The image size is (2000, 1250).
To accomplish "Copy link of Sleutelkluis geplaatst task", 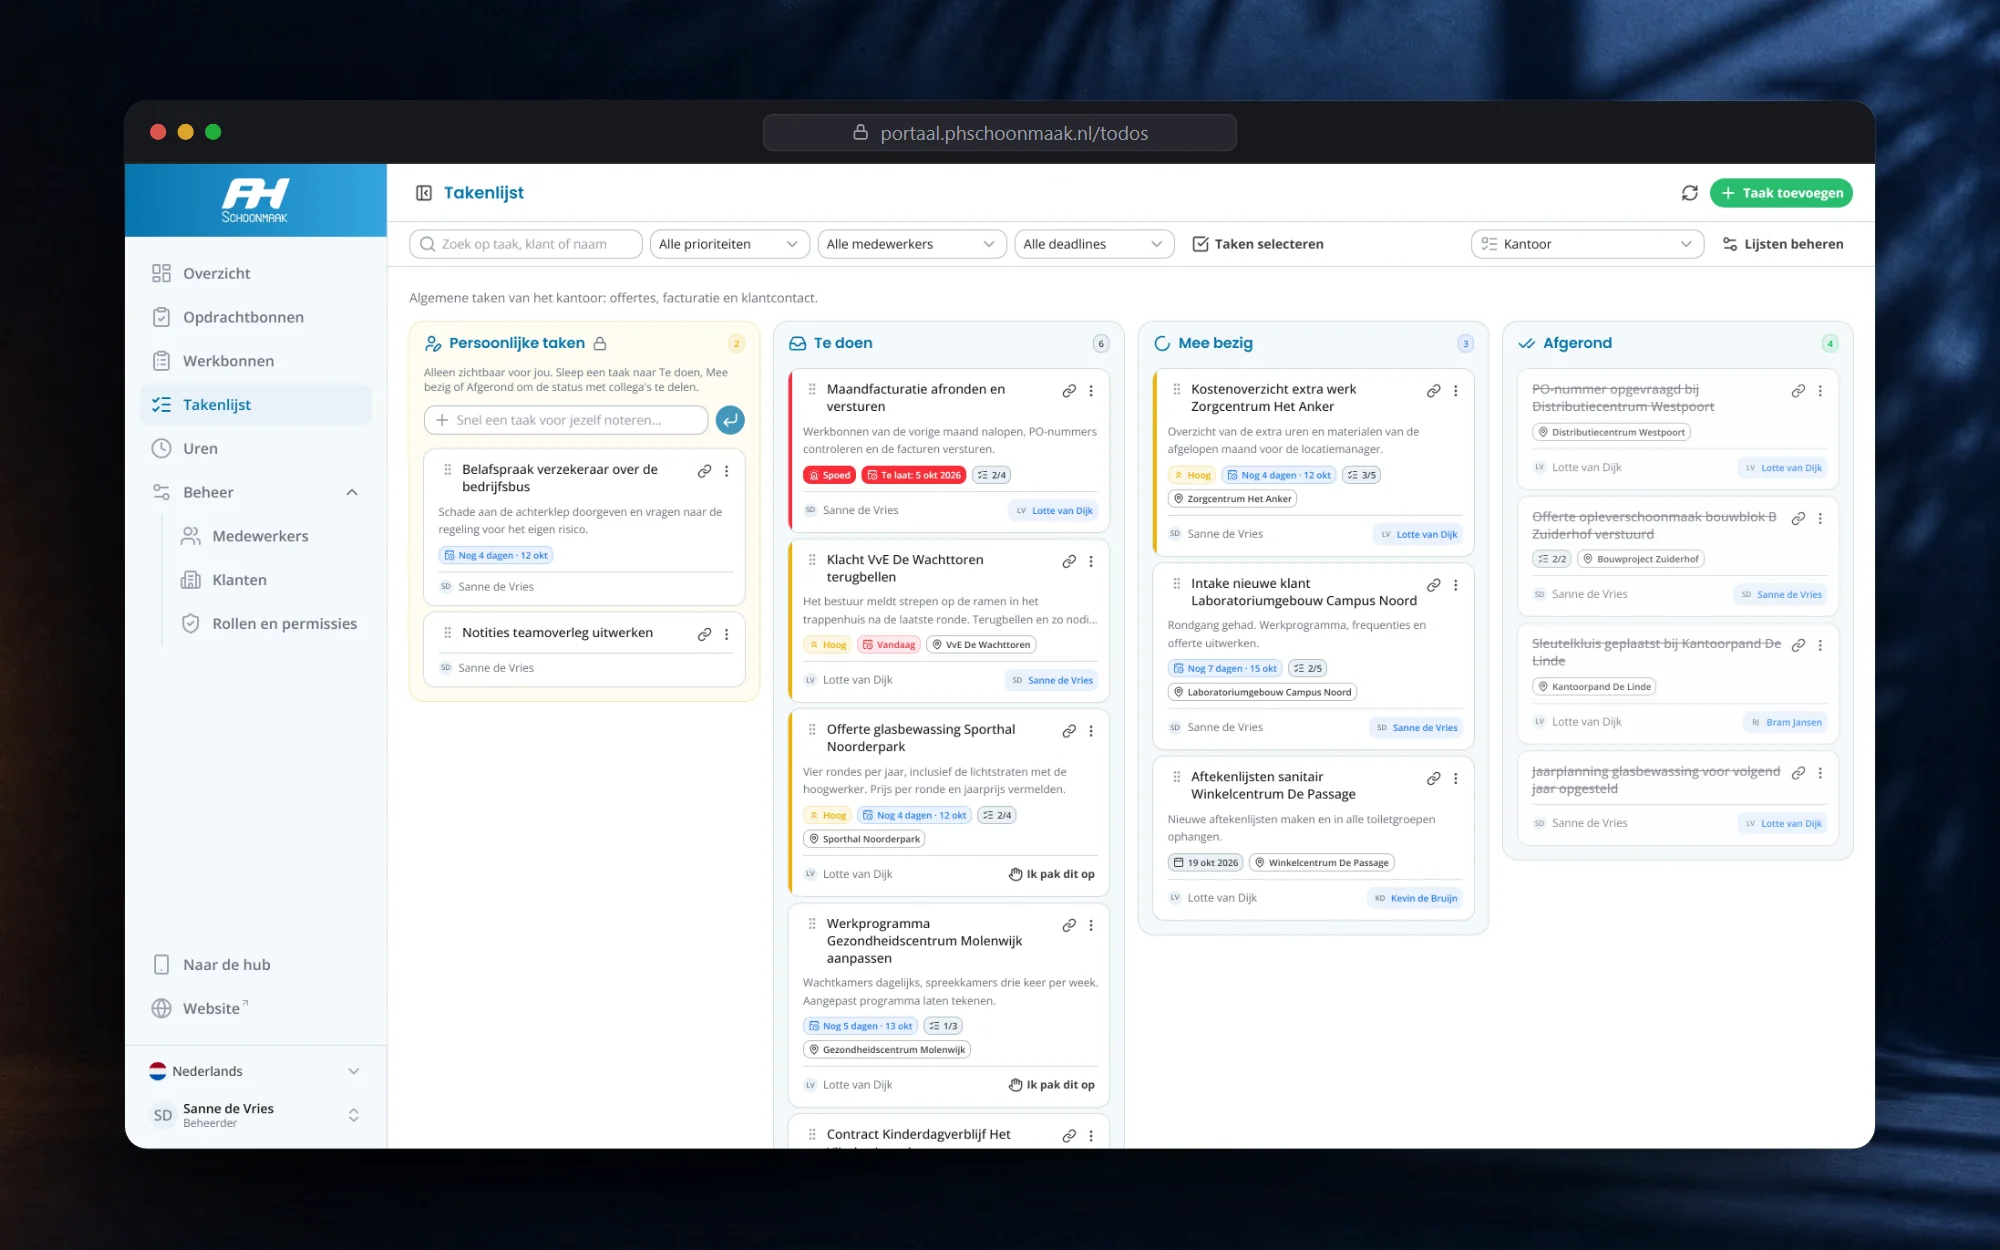I will pos(1798,645).
